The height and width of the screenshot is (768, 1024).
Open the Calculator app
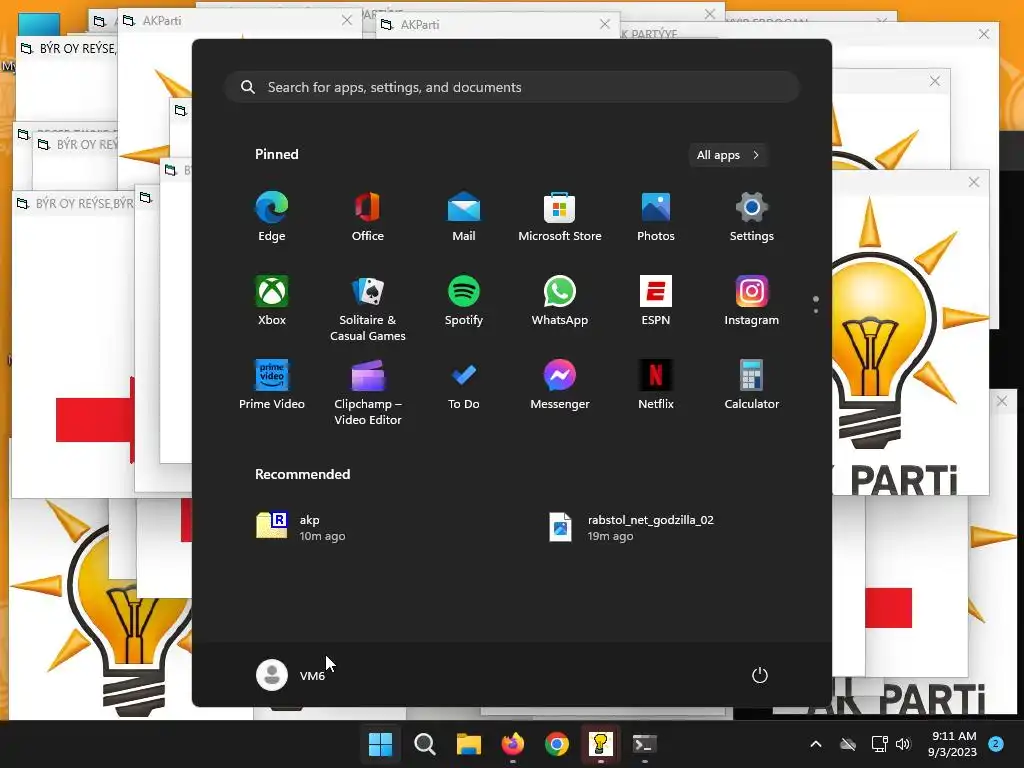(x=752, y=385)
